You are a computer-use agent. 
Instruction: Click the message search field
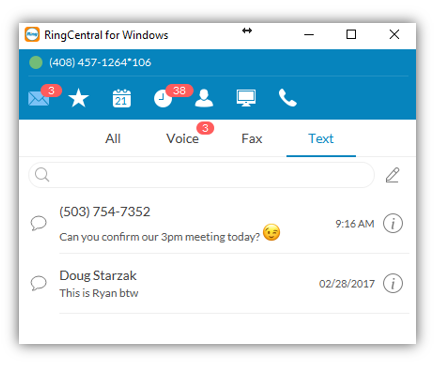pyautogui.click(x=202, y=175)
